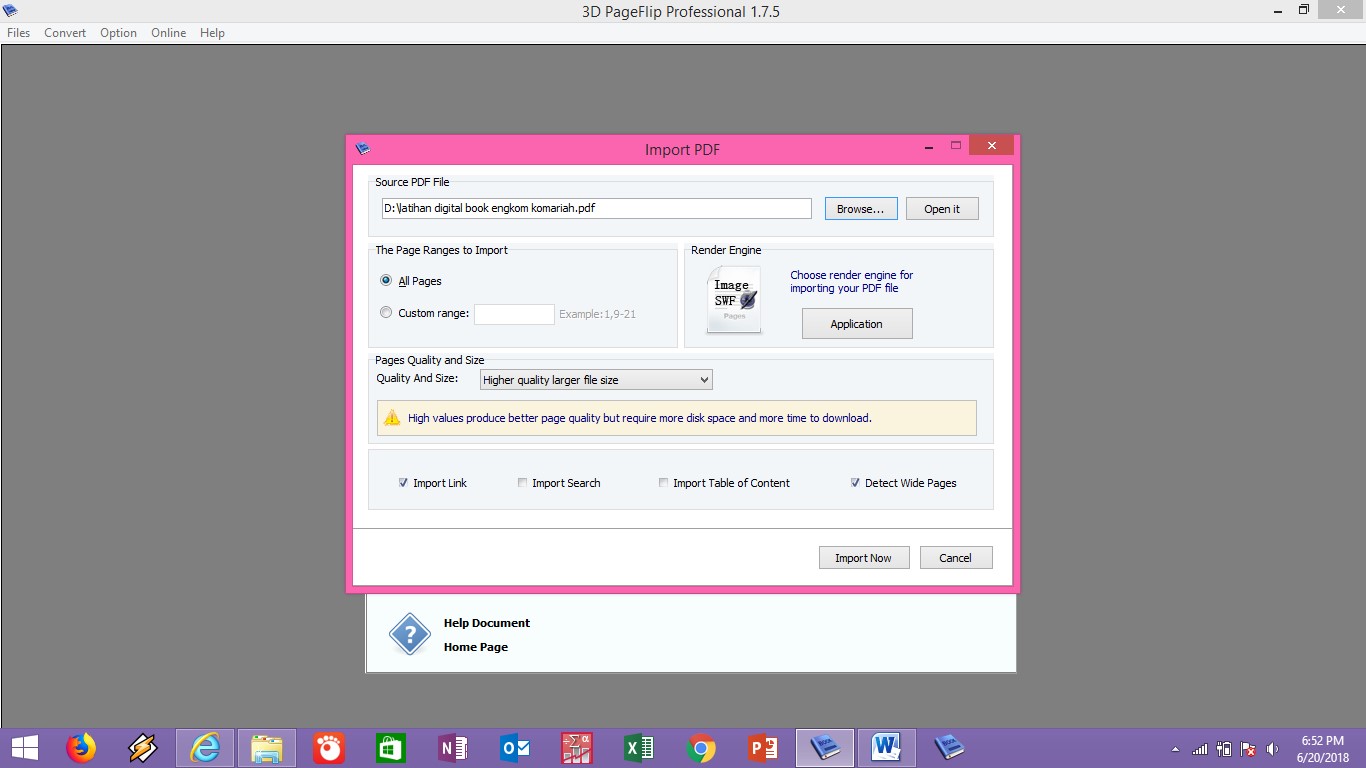Click the highlighted 3D PageFlip taskbar button

click(825, 748)
